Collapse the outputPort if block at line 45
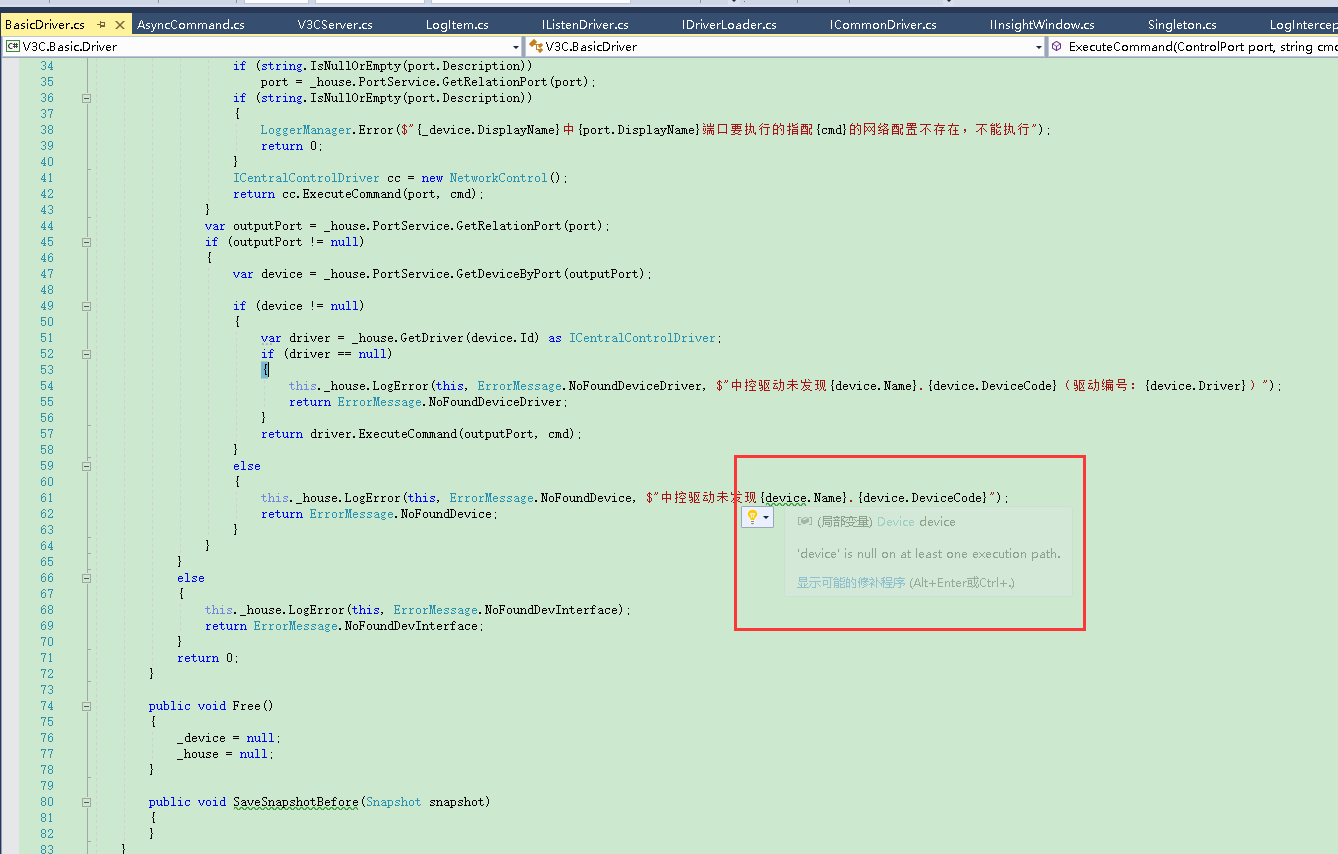This screenshot has width=1338, height=854. point(86,242)
